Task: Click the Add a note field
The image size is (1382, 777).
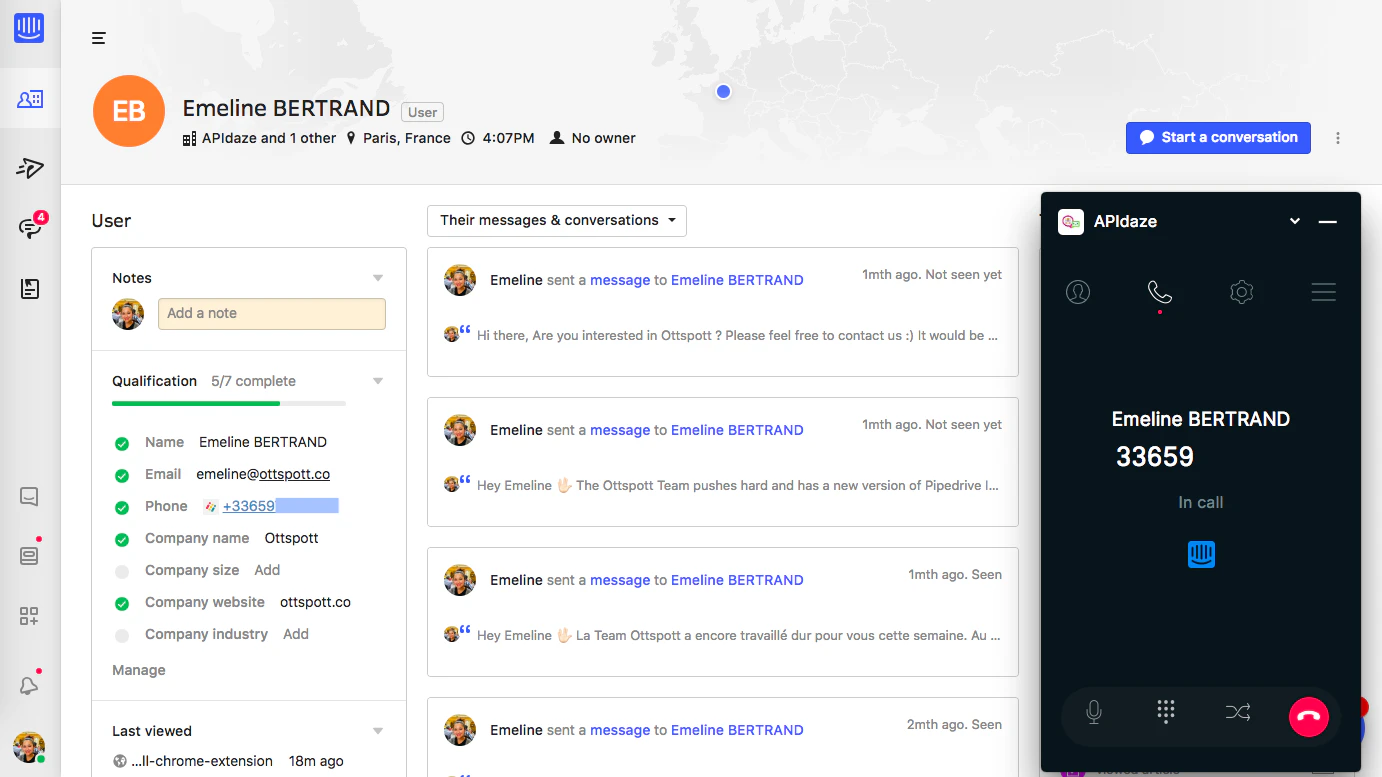Action: click(272, 314)
